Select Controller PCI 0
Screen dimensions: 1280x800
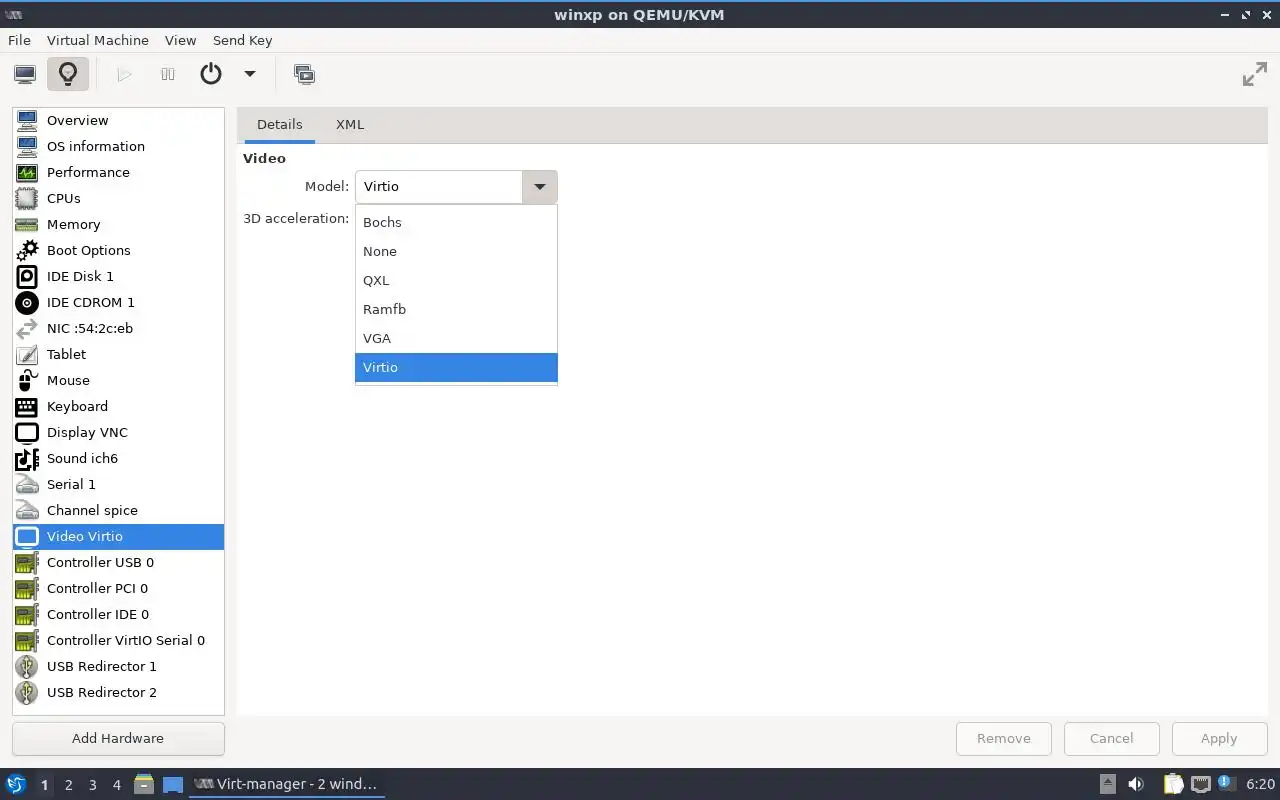[x=118, y=588]
